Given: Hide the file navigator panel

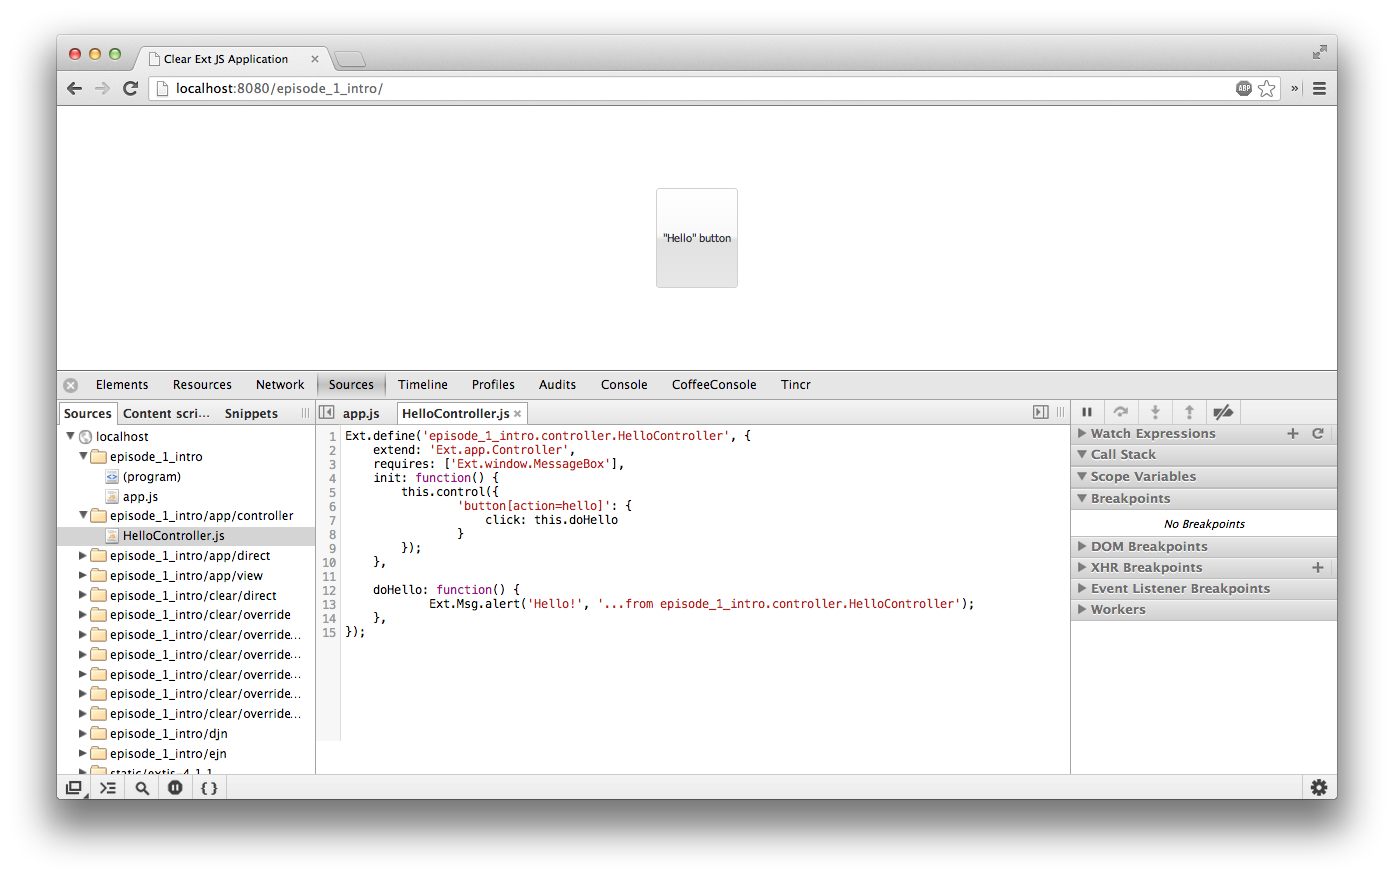Looking at the screenshot, I should coord(326,413).
